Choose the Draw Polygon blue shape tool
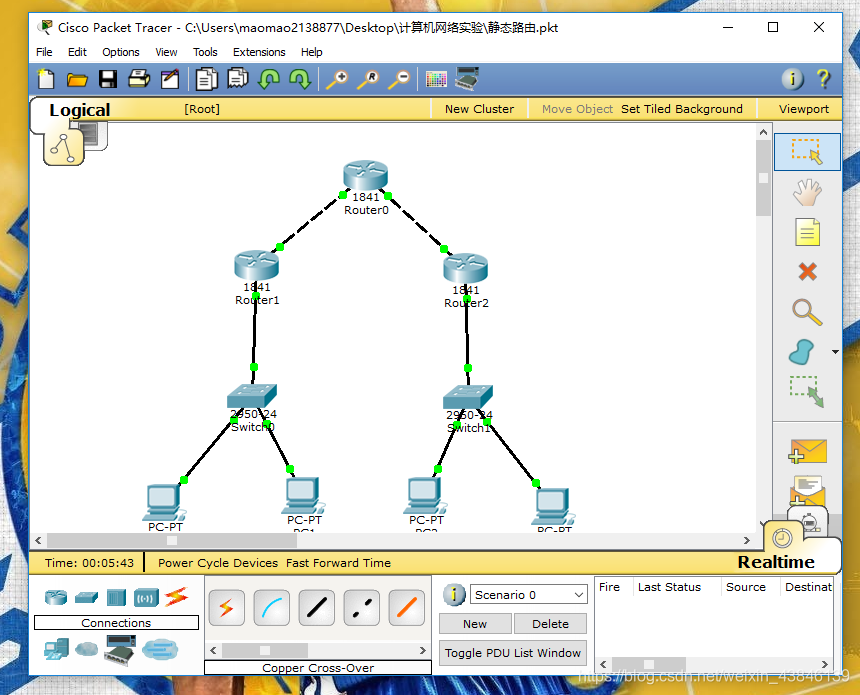Screen dimensions: 860x695 coord(801,352)
